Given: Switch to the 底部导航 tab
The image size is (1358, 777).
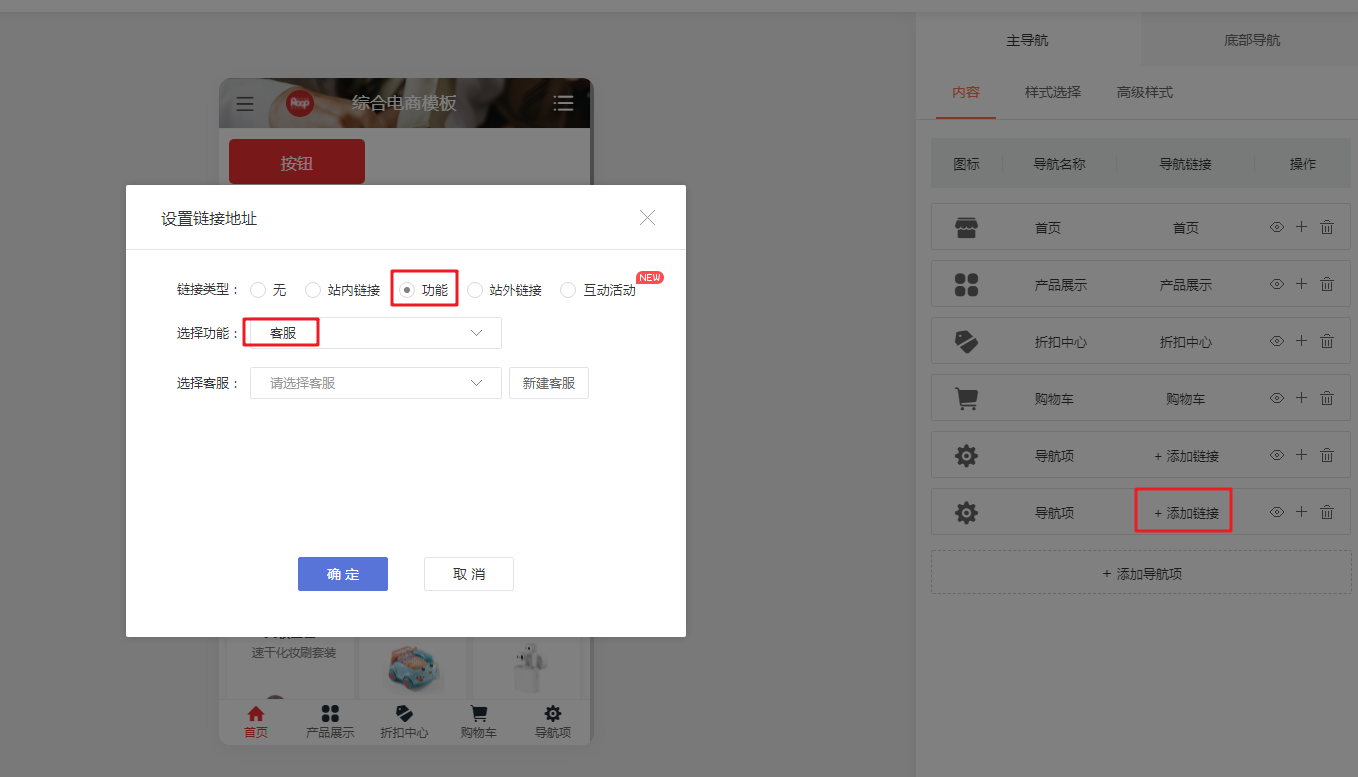Looking at the screenshot, I should coord(1252,41).
